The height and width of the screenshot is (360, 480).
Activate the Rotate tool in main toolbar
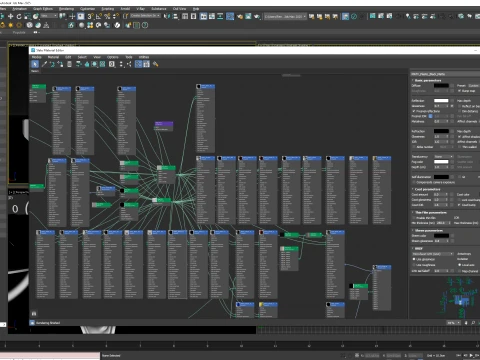click(x=19, y=16)
